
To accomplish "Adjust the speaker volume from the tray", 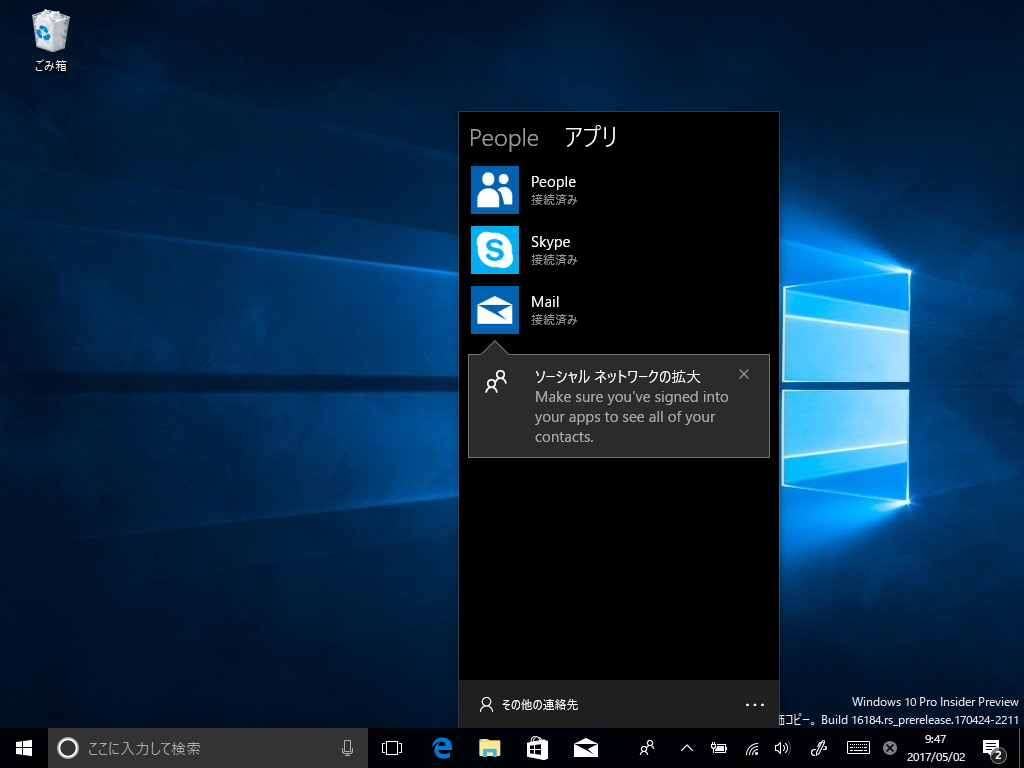I will [783, 747].
